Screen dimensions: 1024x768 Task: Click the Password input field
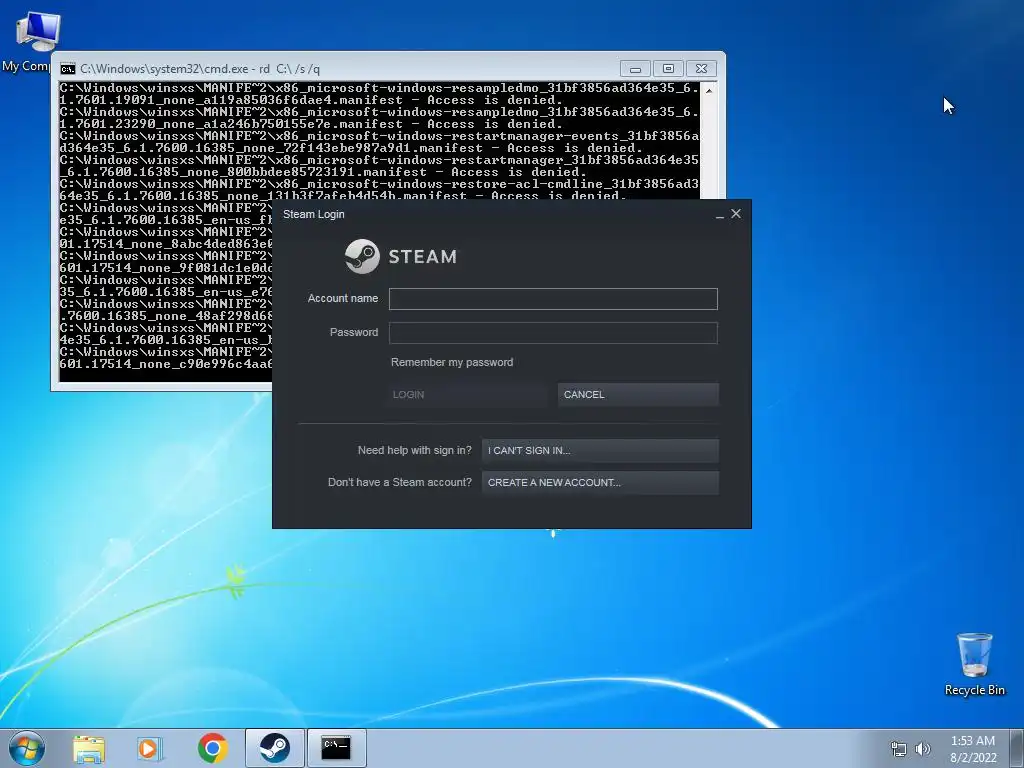point(553,333)
